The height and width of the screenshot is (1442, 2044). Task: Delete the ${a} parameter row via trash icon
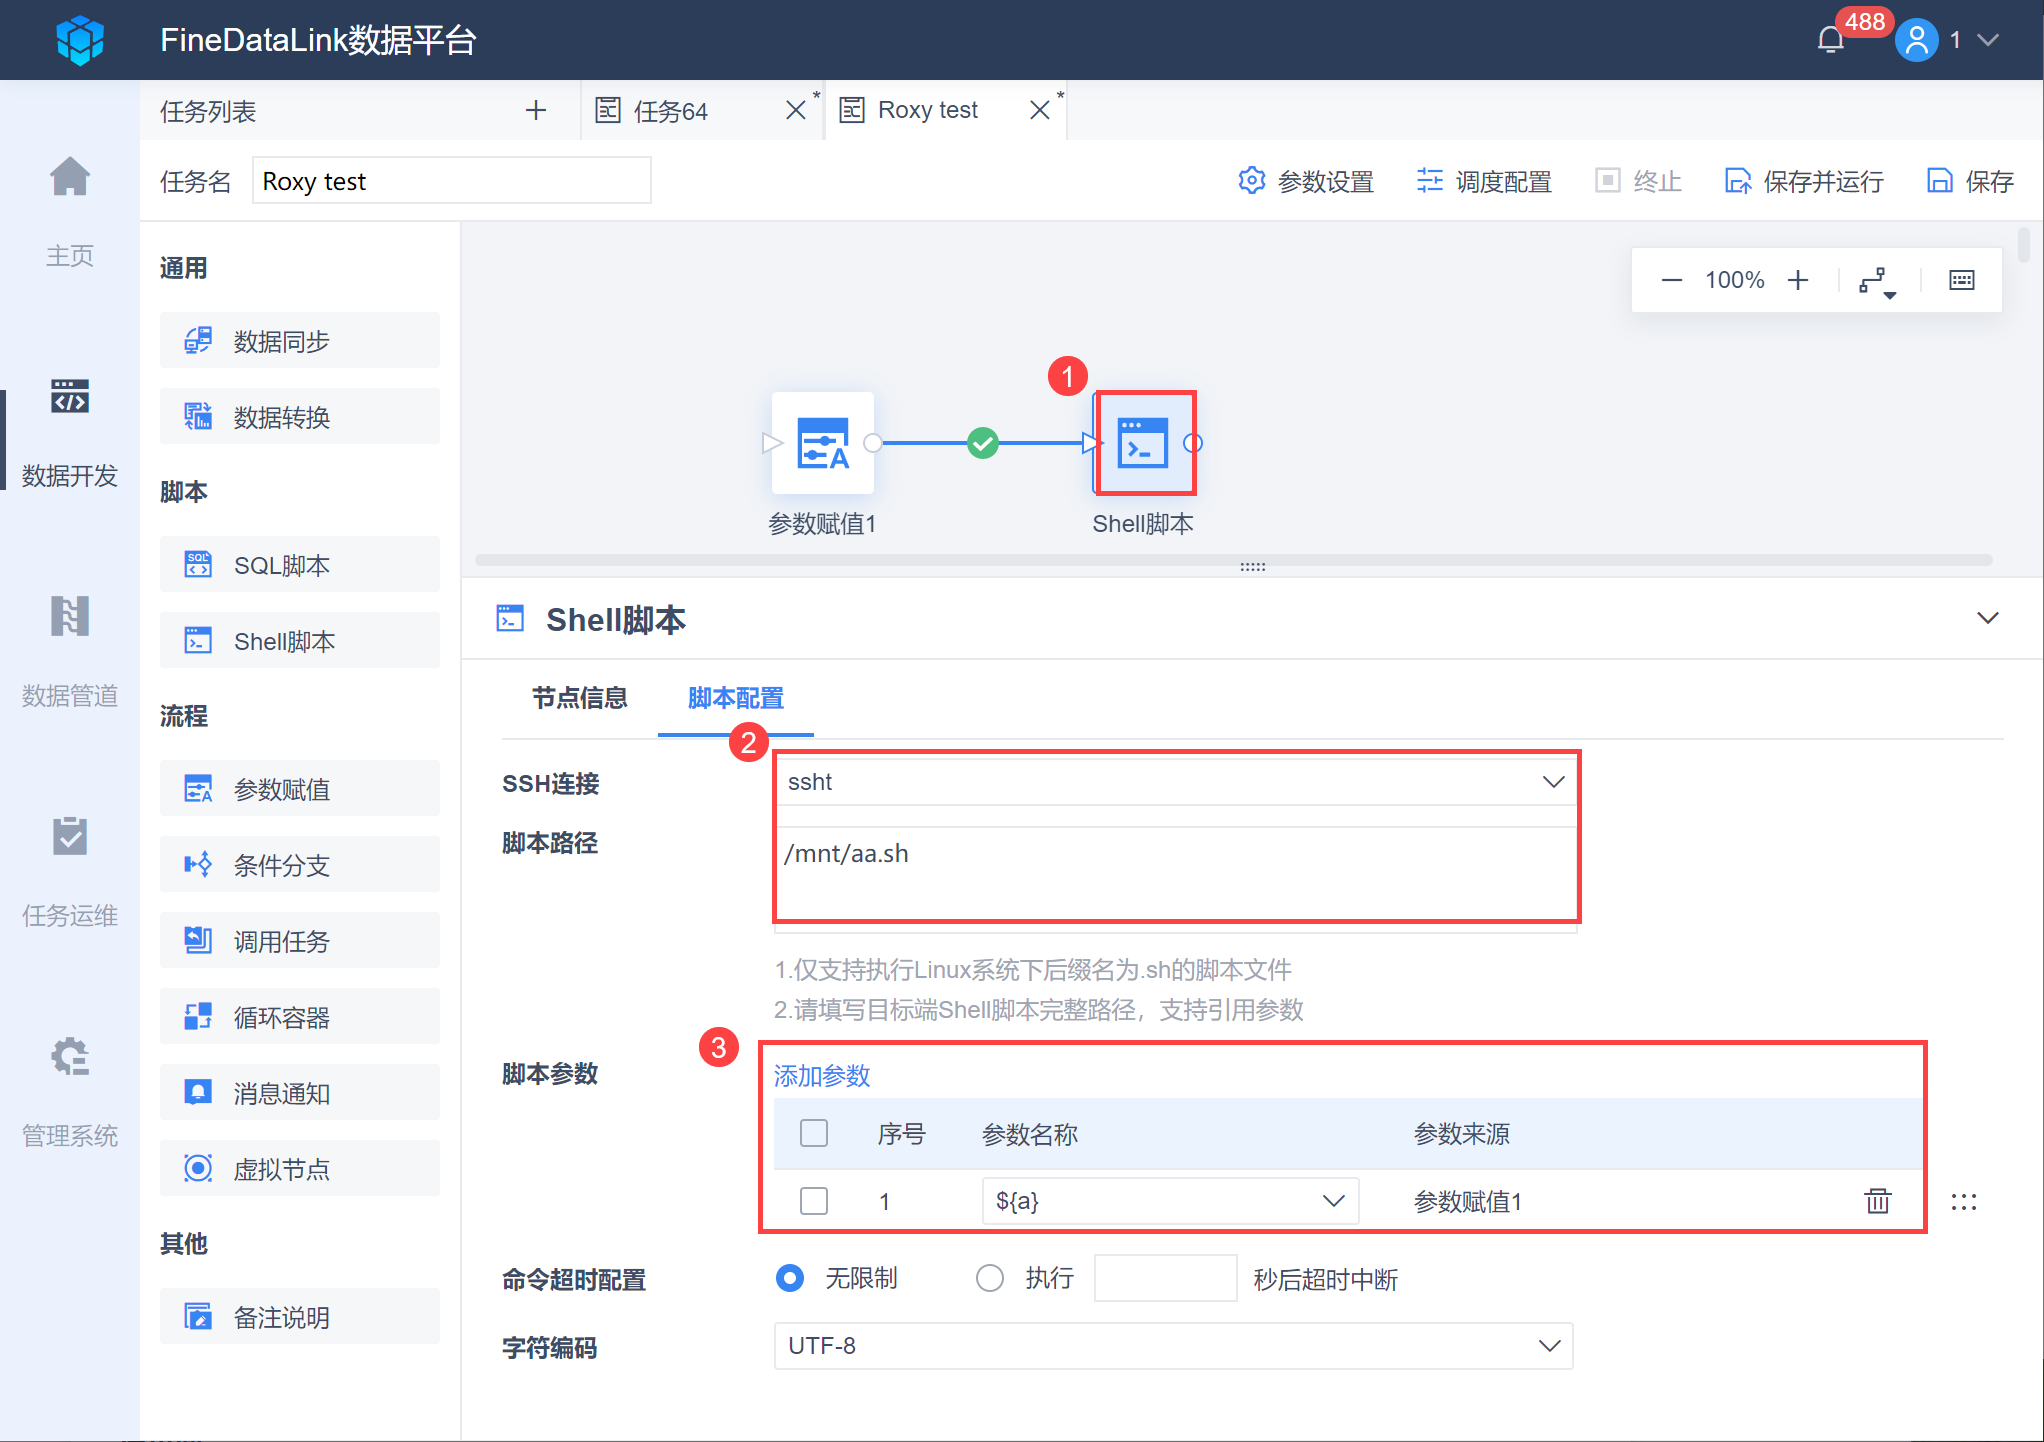coord(1877,1200)
